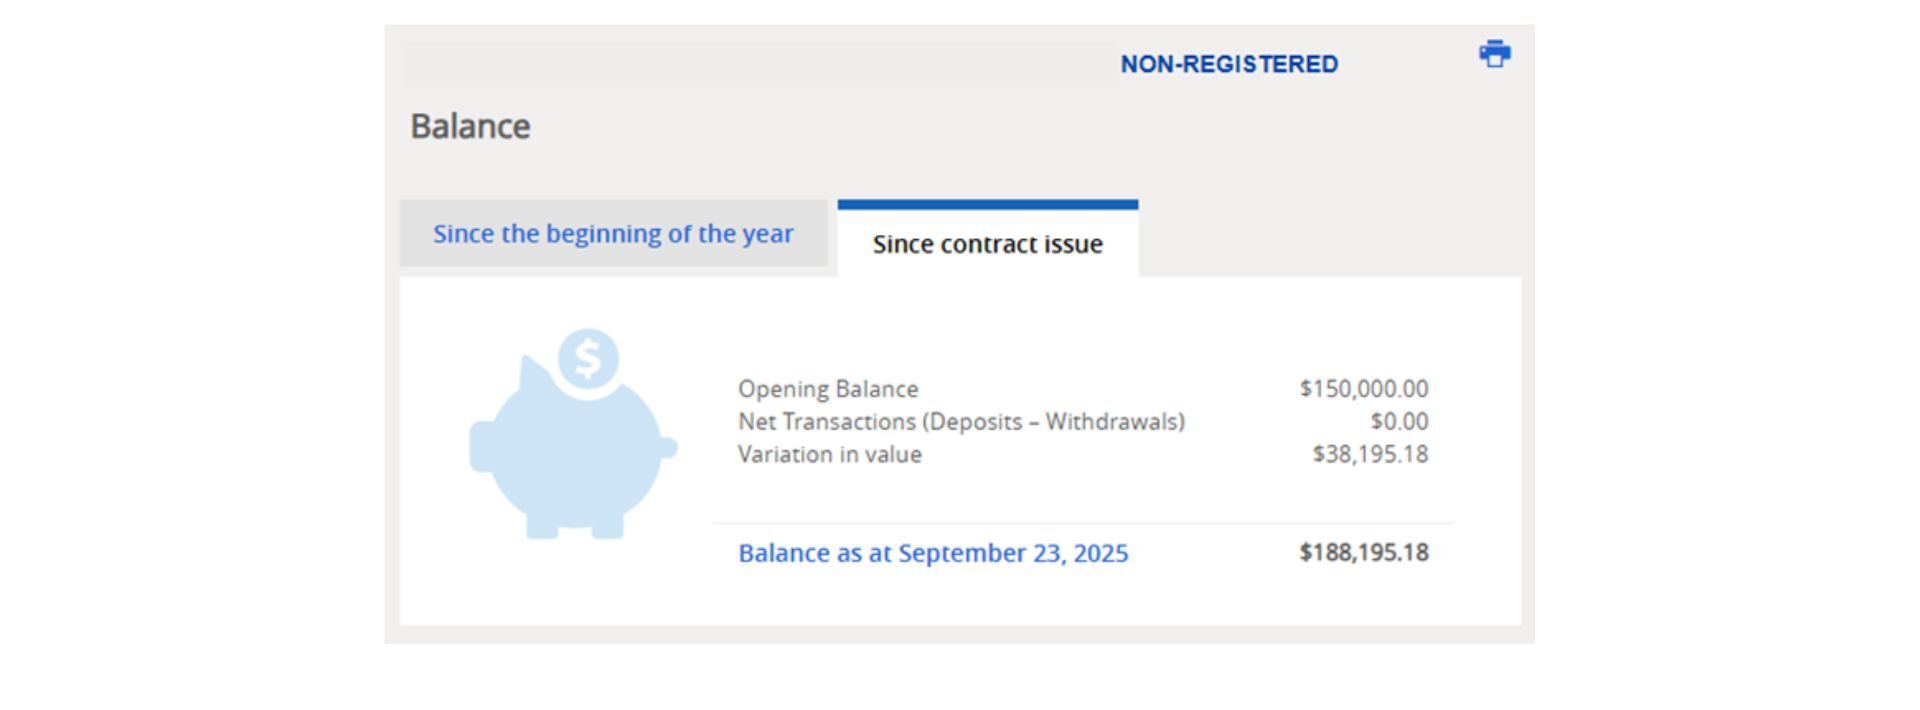Click the $38,195.18 variation amount
Viewport: 1920px width, 710px height.
1369,455
